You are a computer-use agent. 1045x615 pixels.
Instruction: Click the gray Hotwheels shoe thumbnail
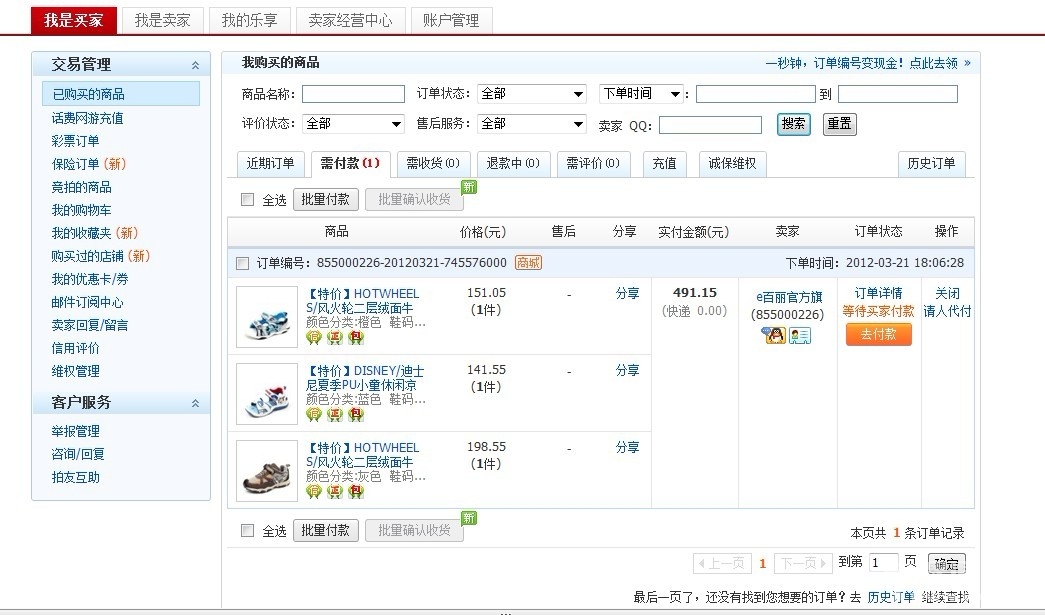click(x=267, y=470)
